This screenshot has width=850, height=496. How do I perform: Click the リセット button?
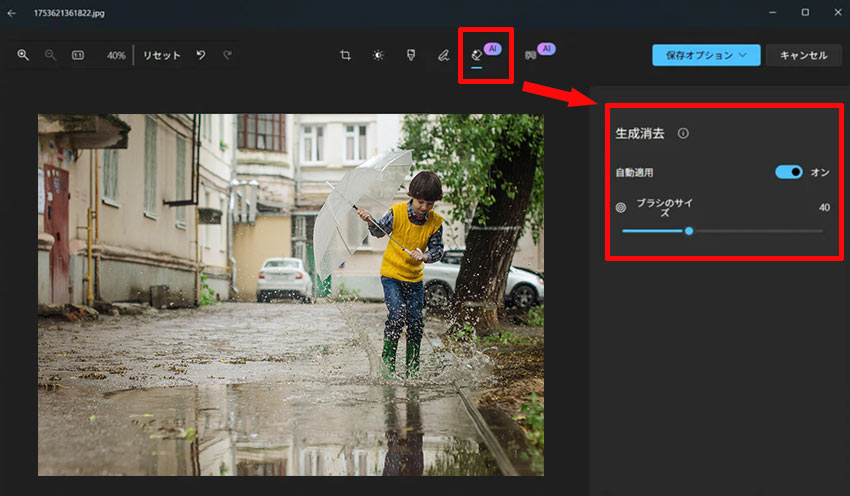click(161, 55)
